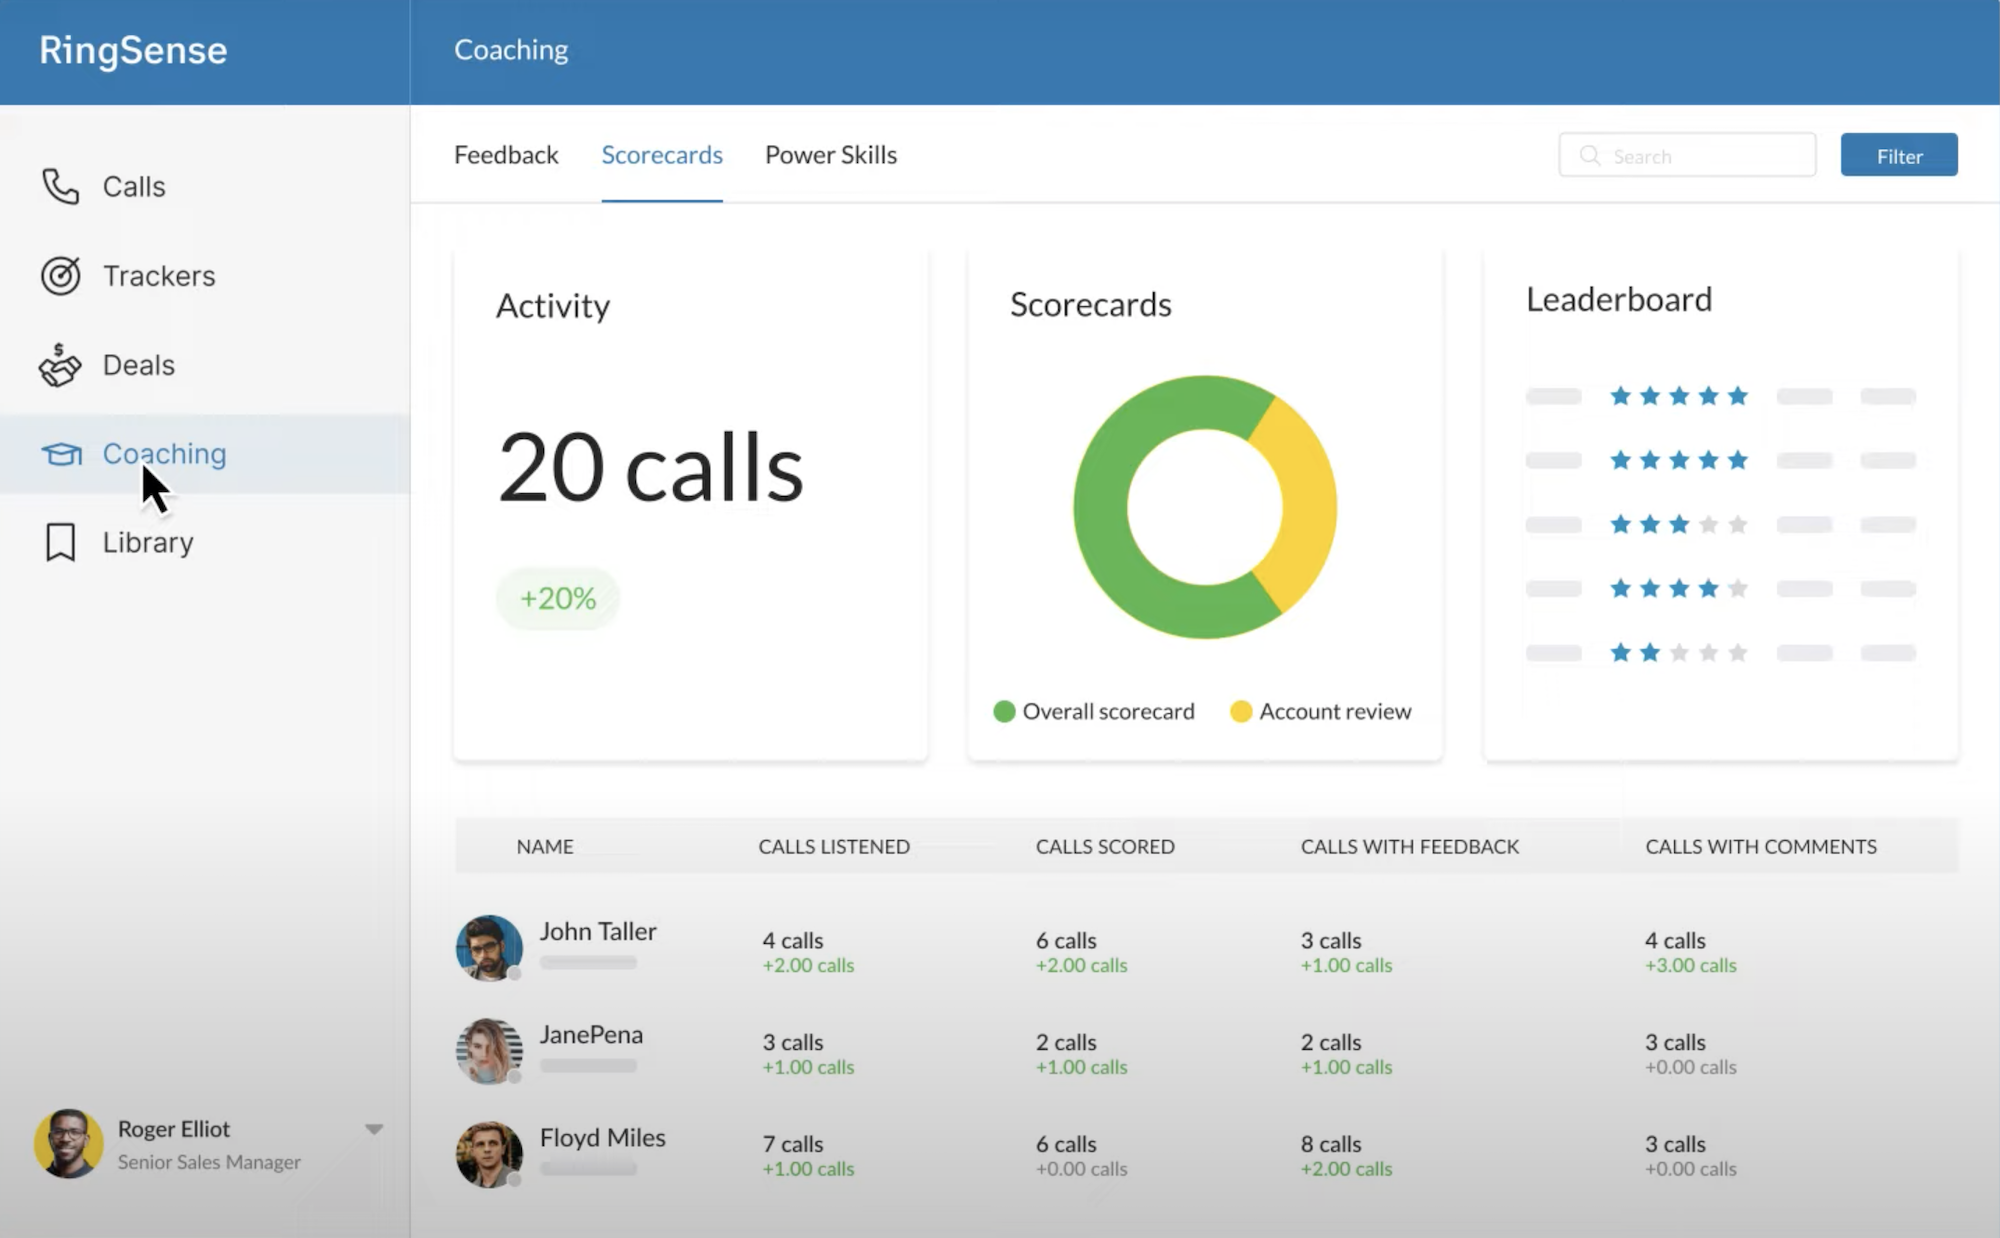Click the search icon in top bar
This screenshot has width=2000, height=1238.
(1589, 154)
